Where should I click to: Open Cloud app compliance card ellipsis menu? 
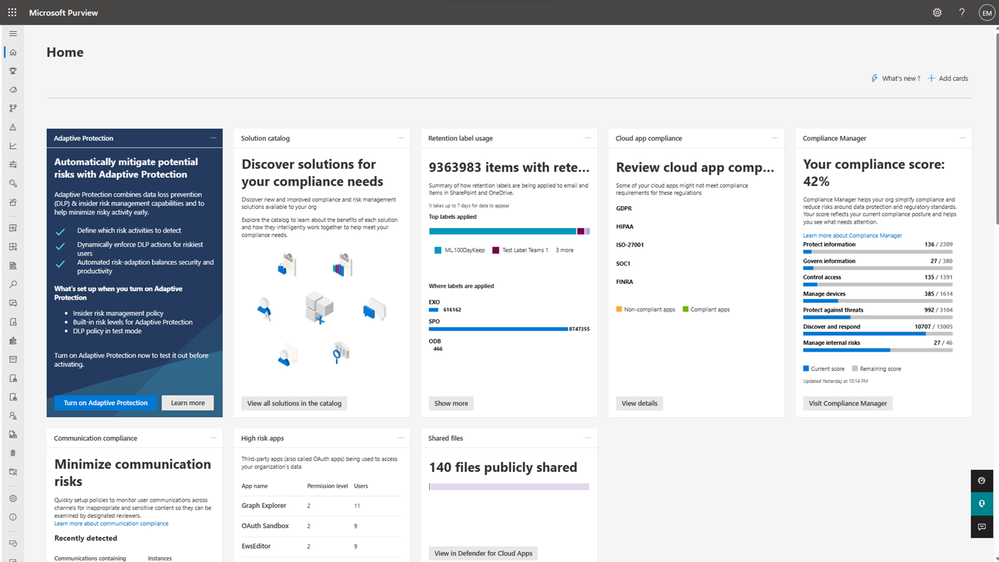[775, 138]
